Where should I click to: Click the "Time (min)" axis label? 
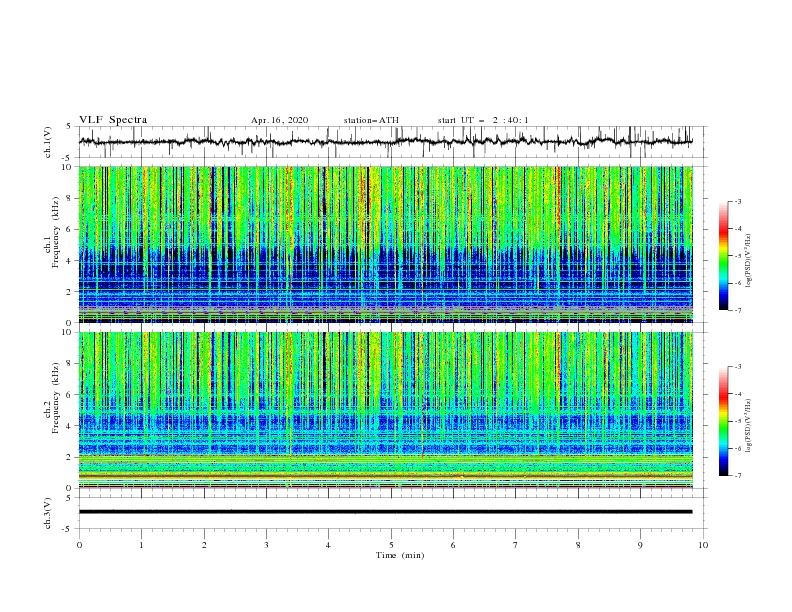pos(400,555)
